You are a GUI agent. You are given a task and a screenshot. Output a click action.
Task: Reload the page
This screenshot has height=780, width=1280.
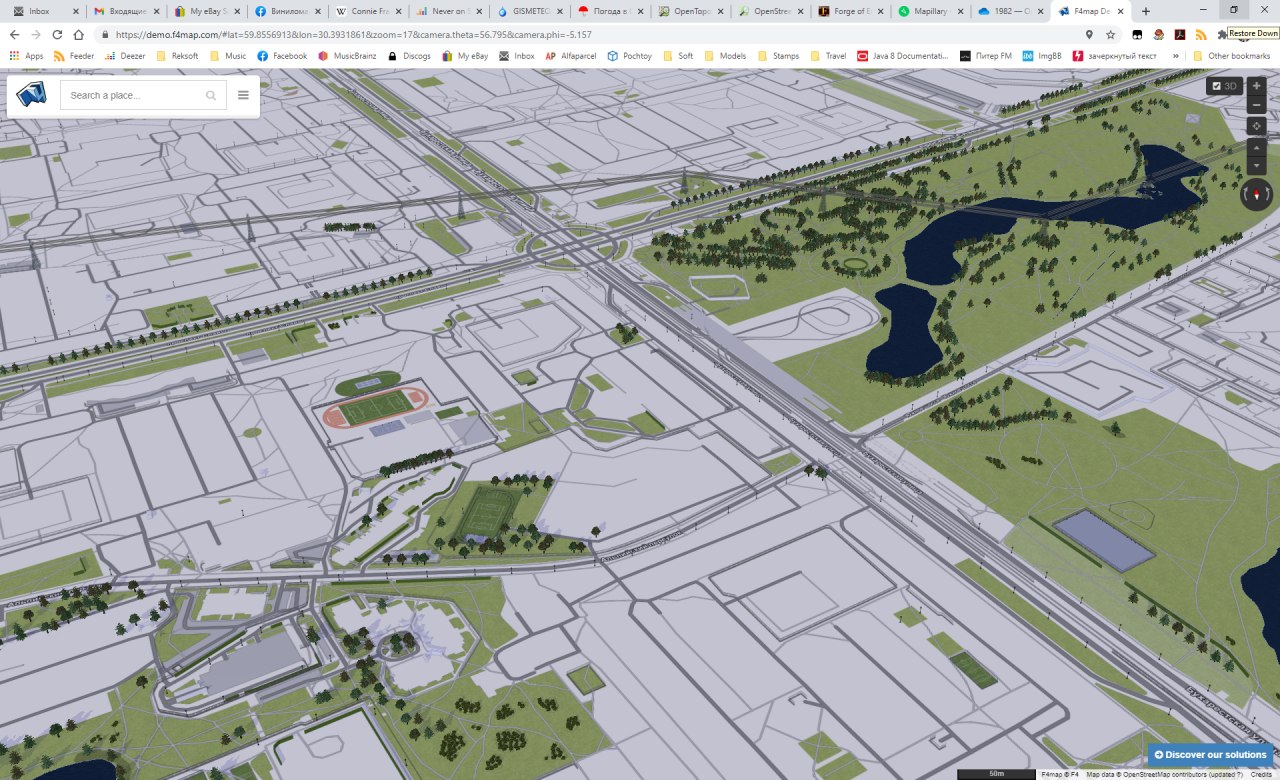(57, 34)
